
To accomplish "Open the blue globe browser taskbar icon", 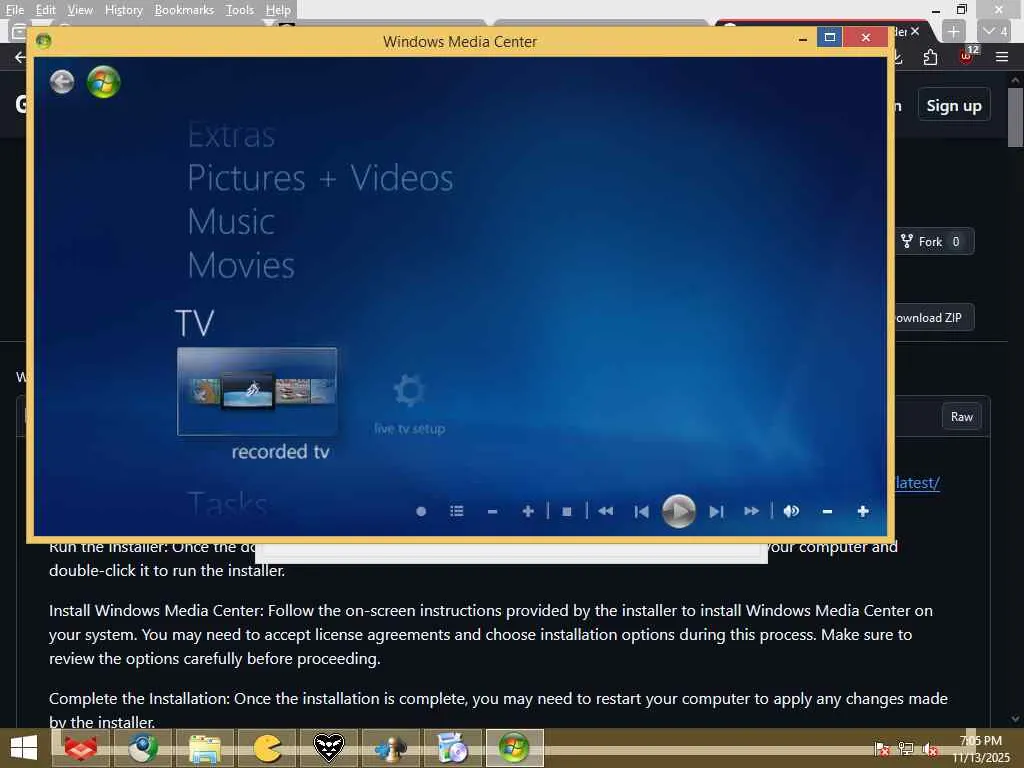I will pyautogui.click(x=142, y=748).
